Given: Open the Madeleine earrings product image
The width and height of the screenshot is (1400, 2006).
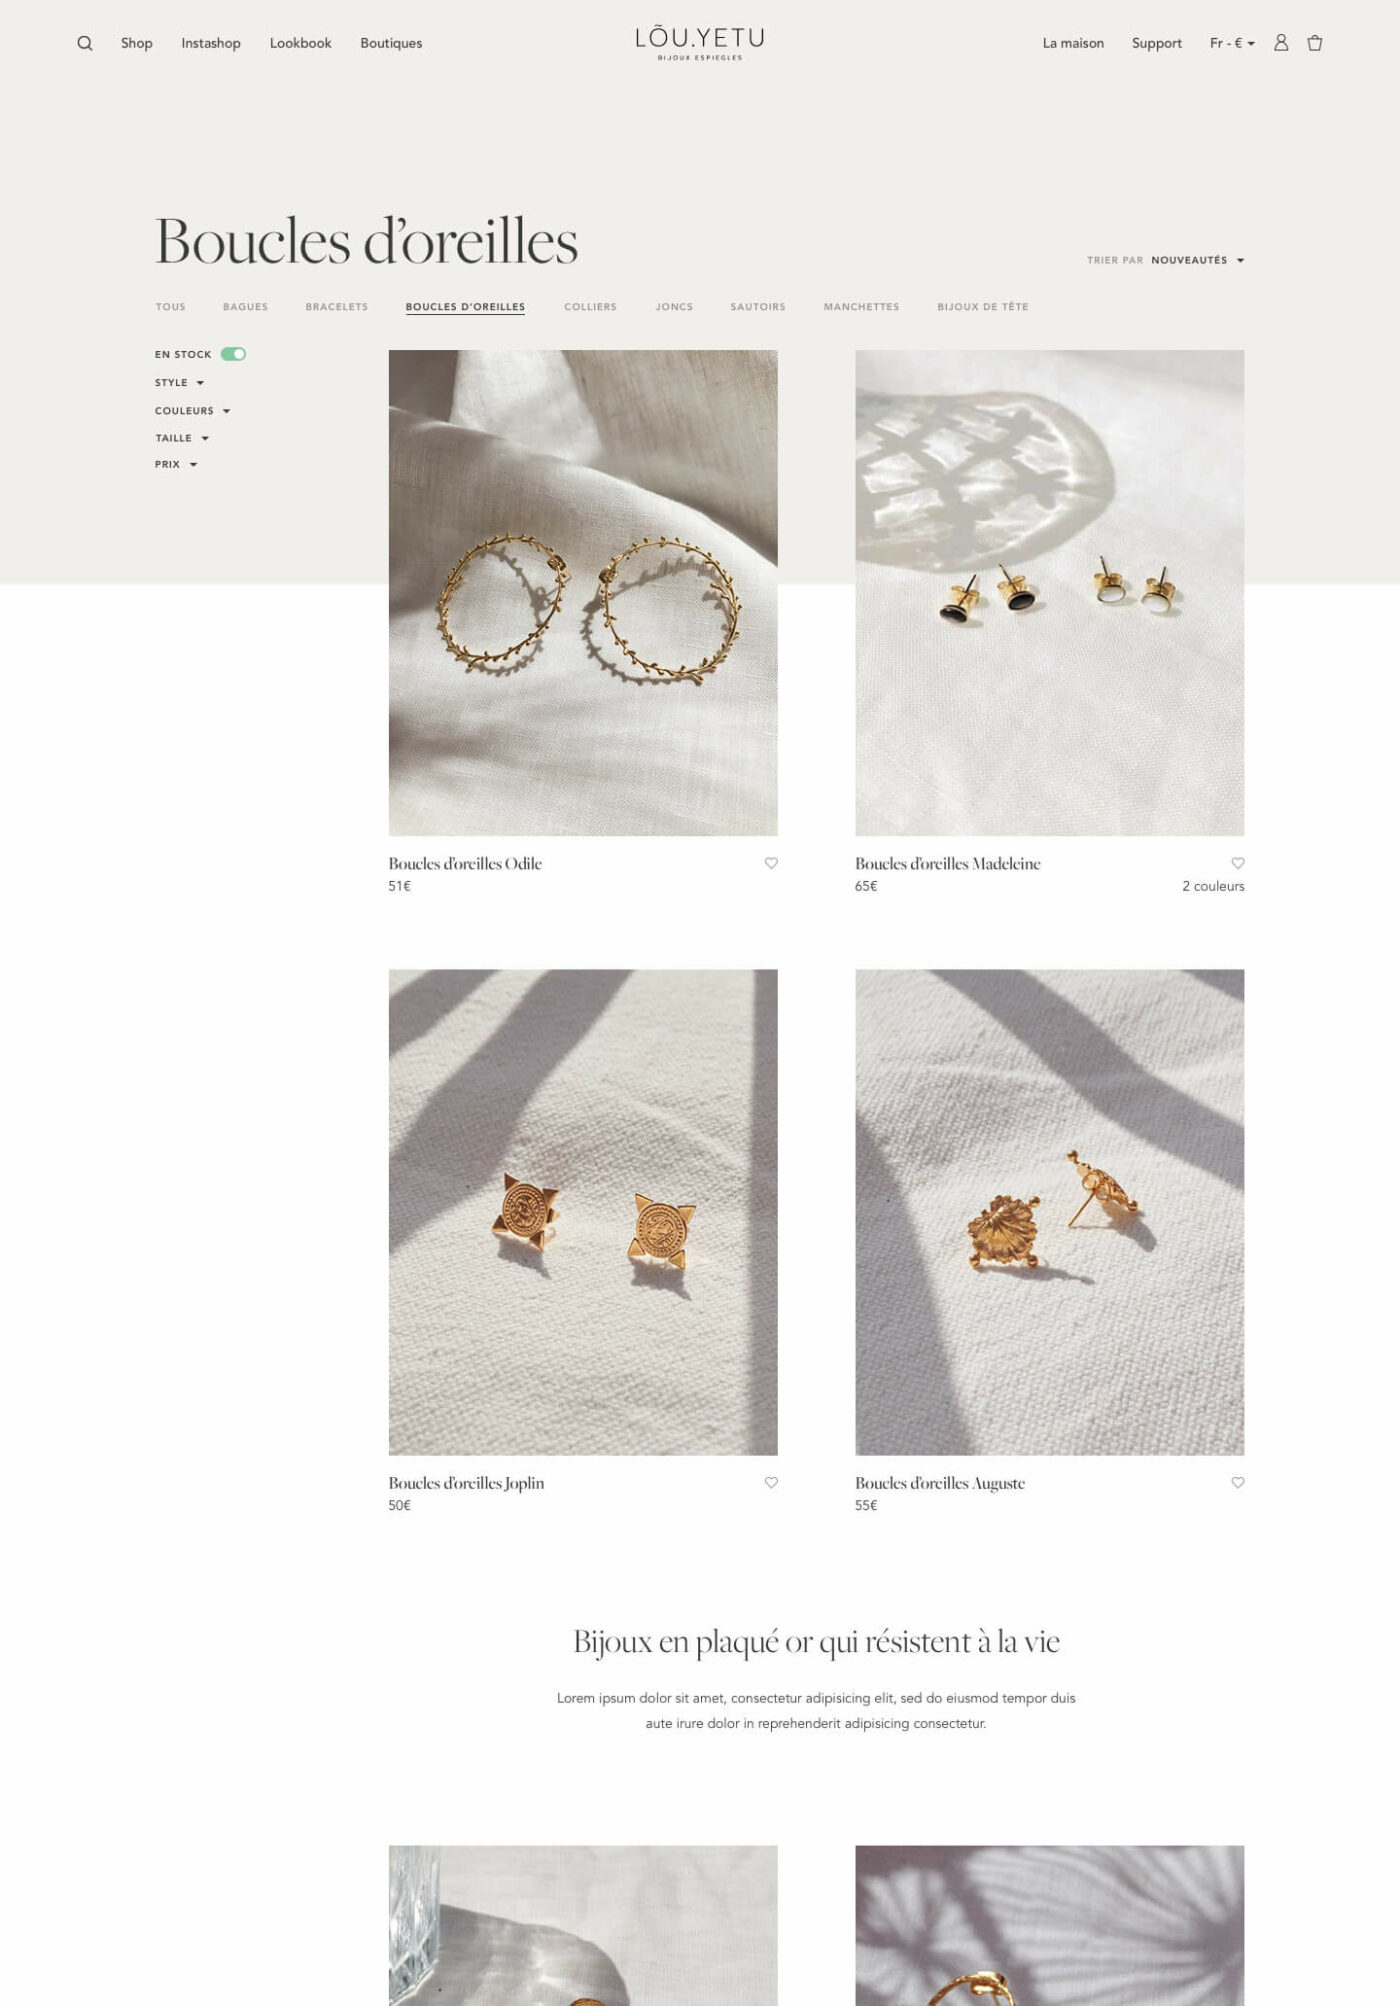Looking at the screenshot, I should (1049, 592).
